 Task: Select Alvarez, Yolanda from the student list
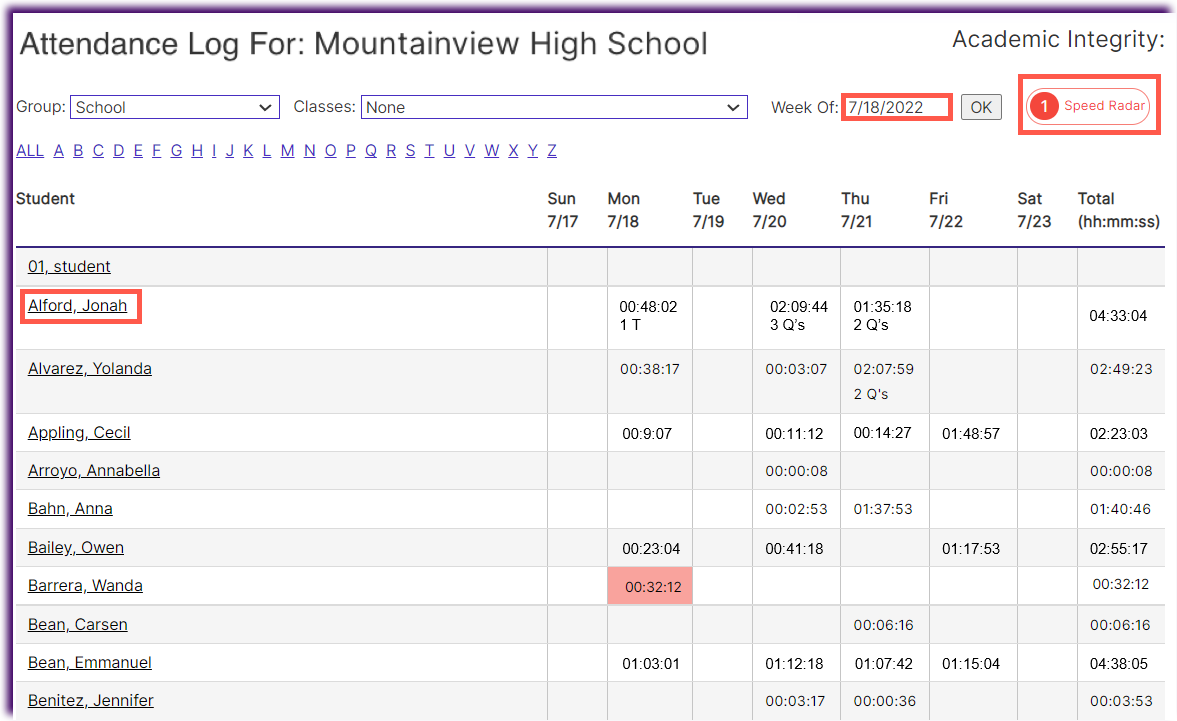click(x=89, y=368)
